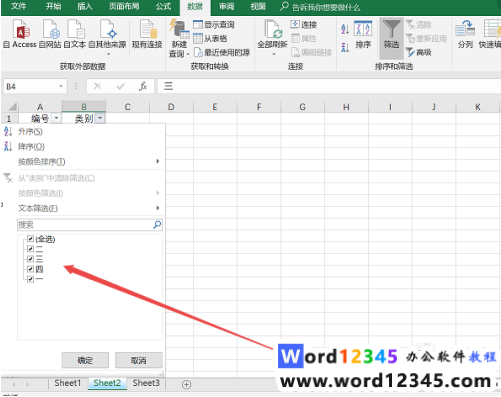Click the 告诉我你想要做什么 lightbulb search
The height and width of the screenshot is (397, 501).
(320, 7)
